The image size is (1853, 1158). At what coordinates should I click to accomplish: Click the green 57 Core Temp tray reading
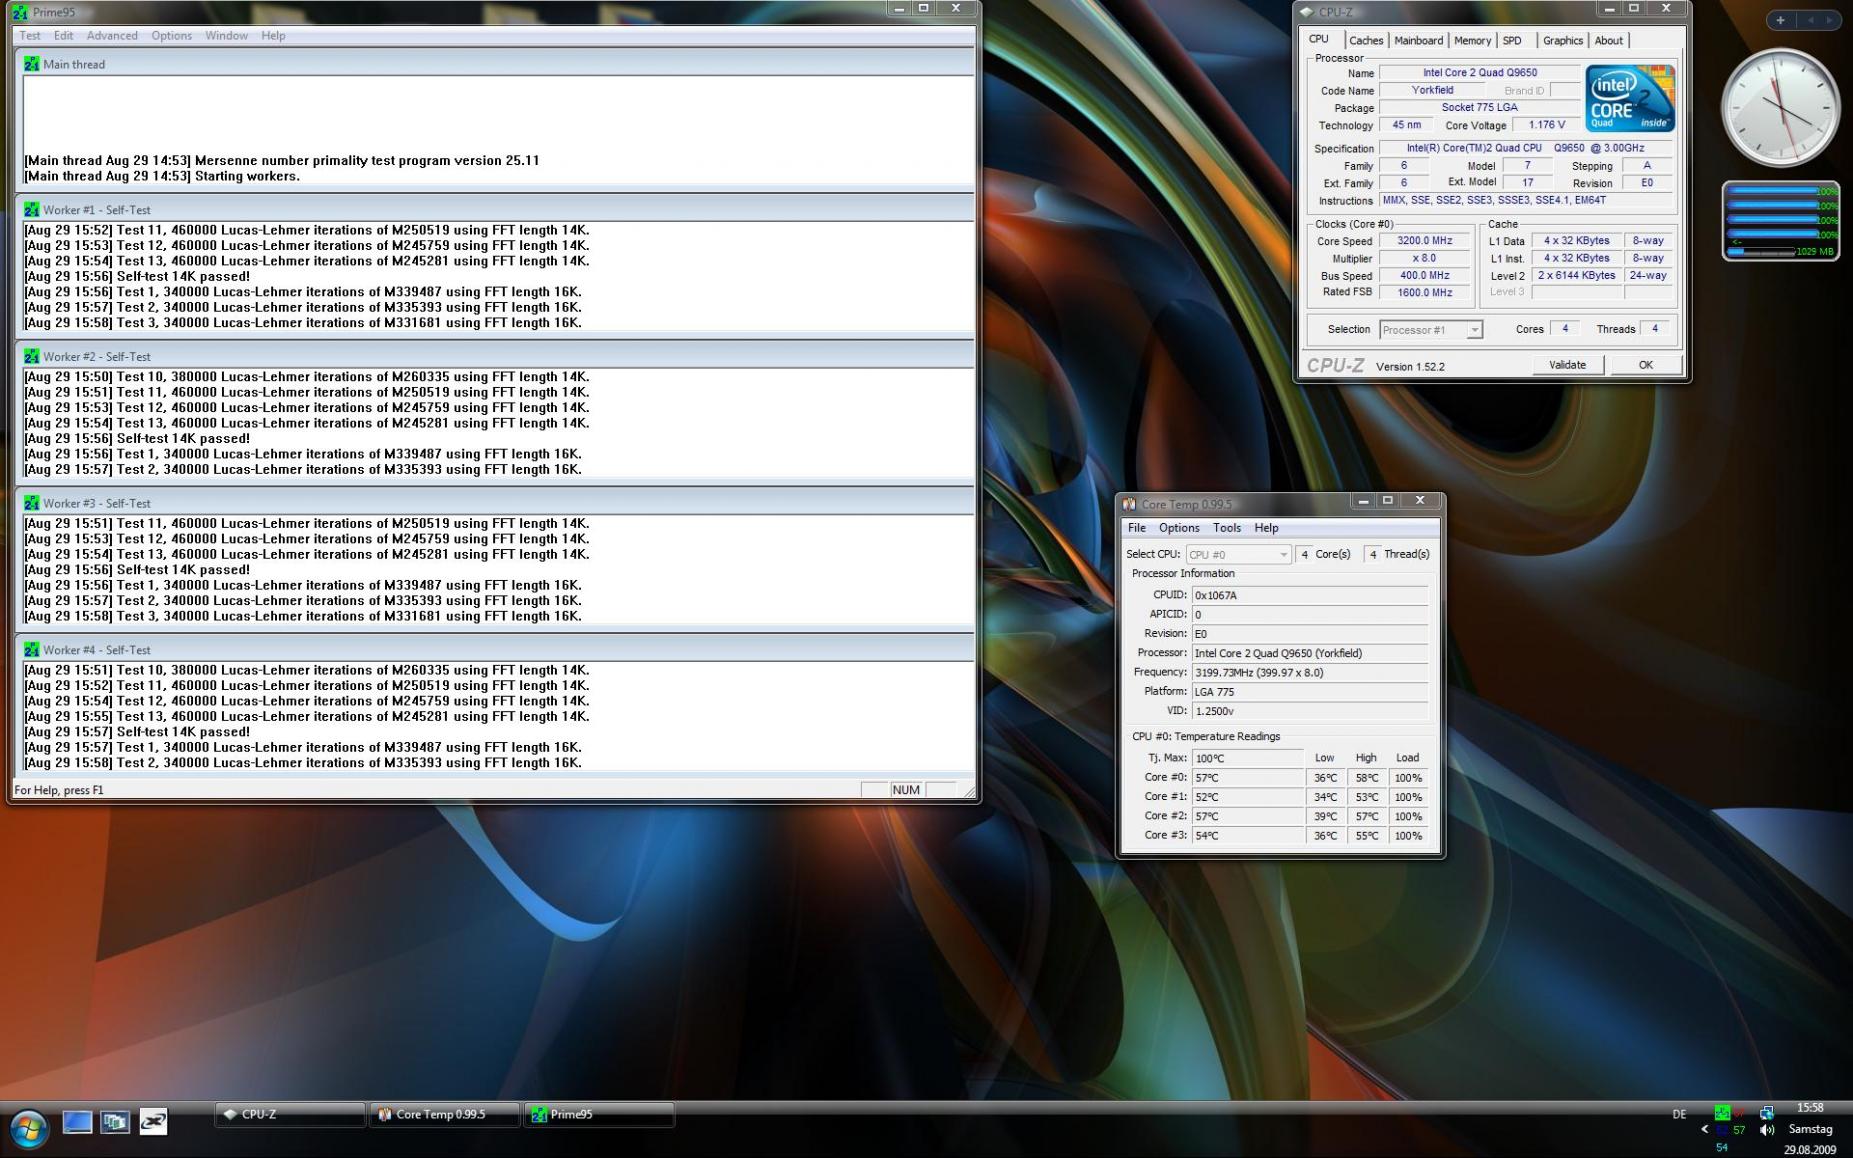coord(1739,1130)
